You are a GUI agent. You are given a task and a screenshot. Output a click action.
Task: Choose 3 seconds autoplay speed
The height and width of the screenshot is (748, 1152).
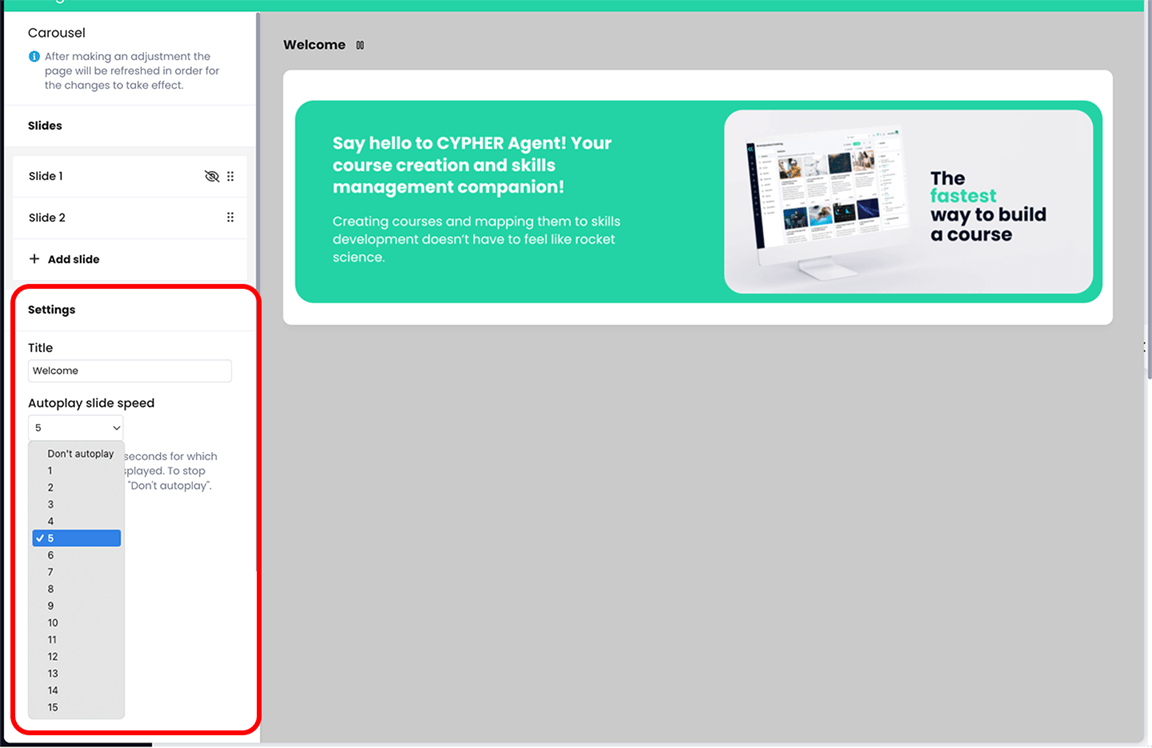point(76,504)
